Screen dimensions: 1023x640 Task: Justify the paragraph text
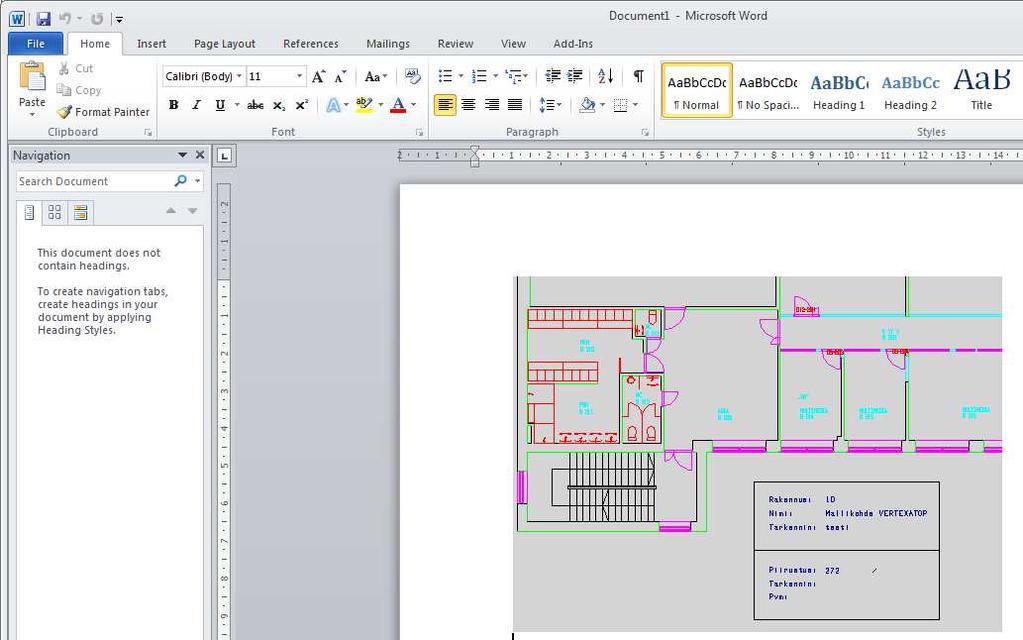click(515, 104)
